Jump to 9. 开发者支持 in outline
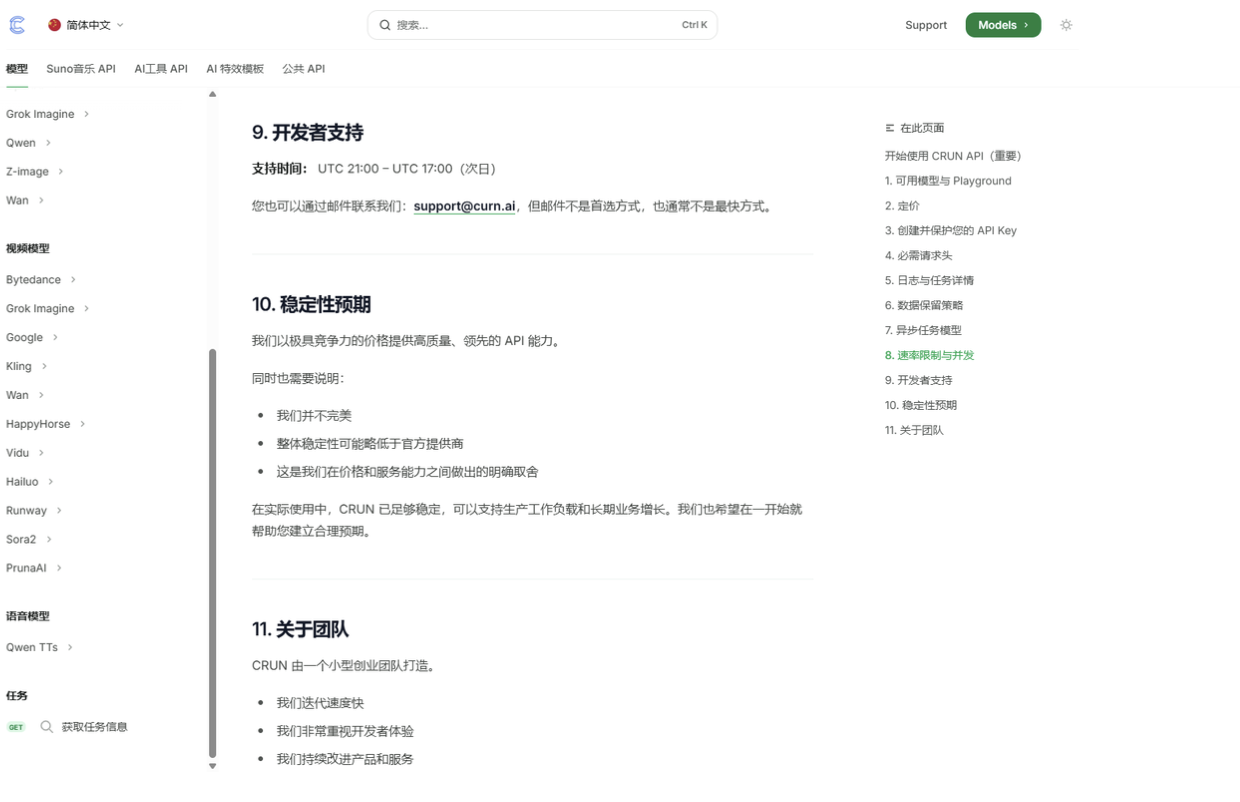Screen dimensions: 1240x802 918,381
